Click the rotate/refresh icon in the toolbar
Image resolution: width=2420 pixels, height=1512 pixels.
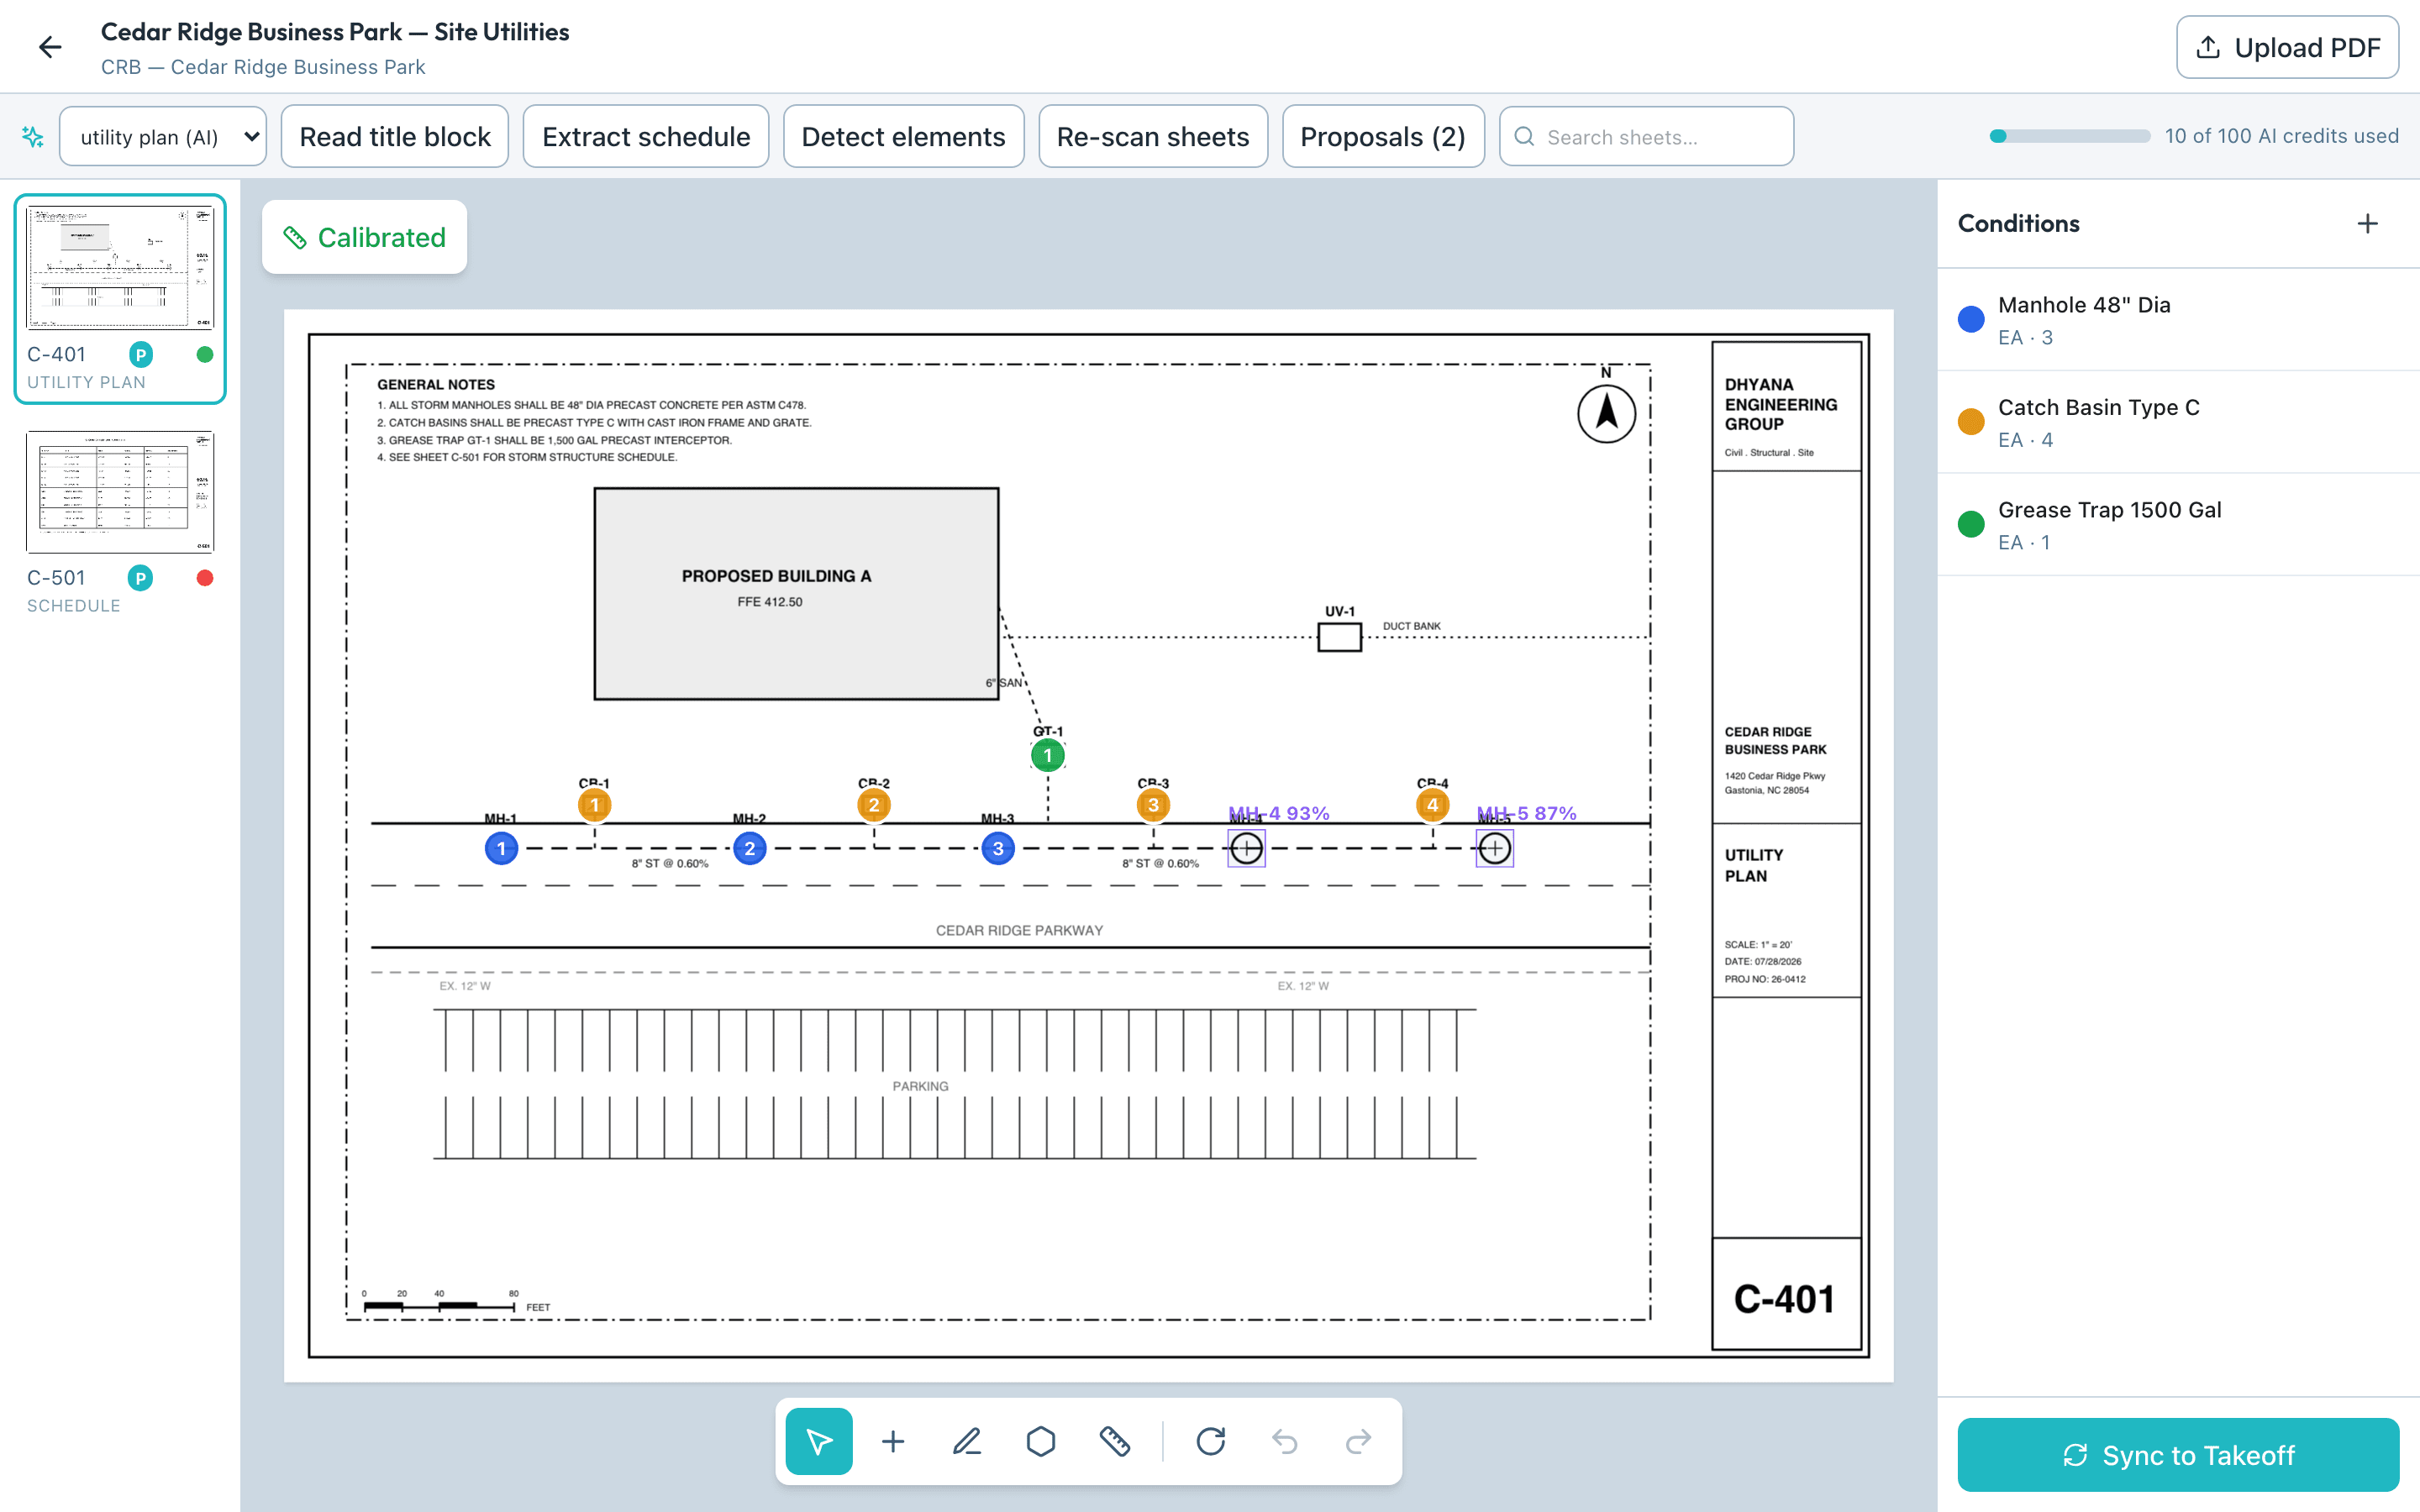coord(1211,1441)
